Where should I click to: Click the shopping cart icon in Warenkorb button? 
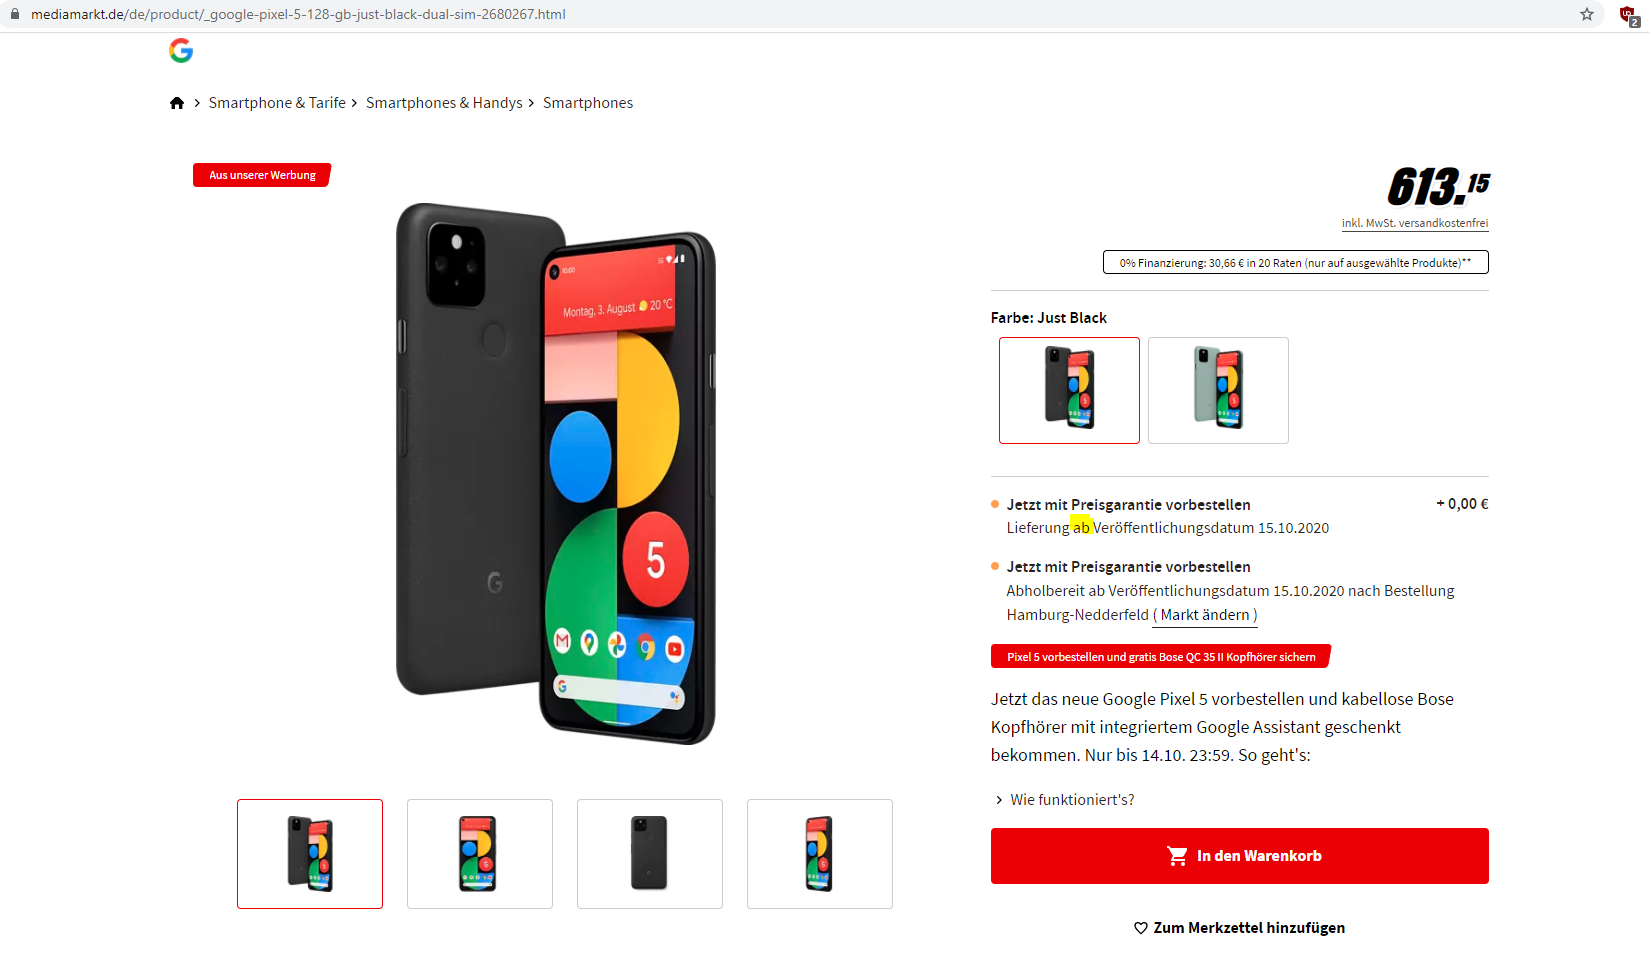tap(1177, 856)
